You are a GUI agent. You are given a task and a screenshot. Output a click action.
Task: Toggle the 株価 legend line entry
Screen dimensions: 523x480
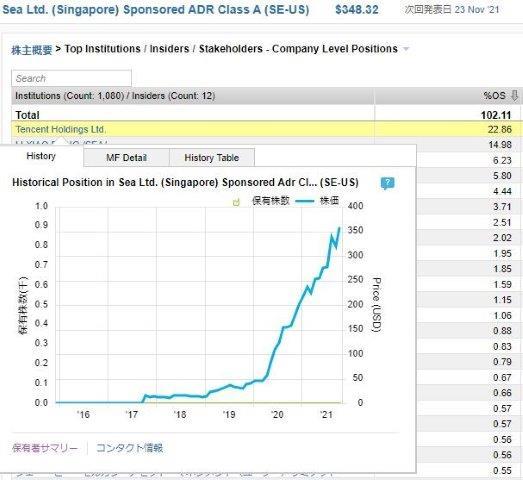point(318,201)
